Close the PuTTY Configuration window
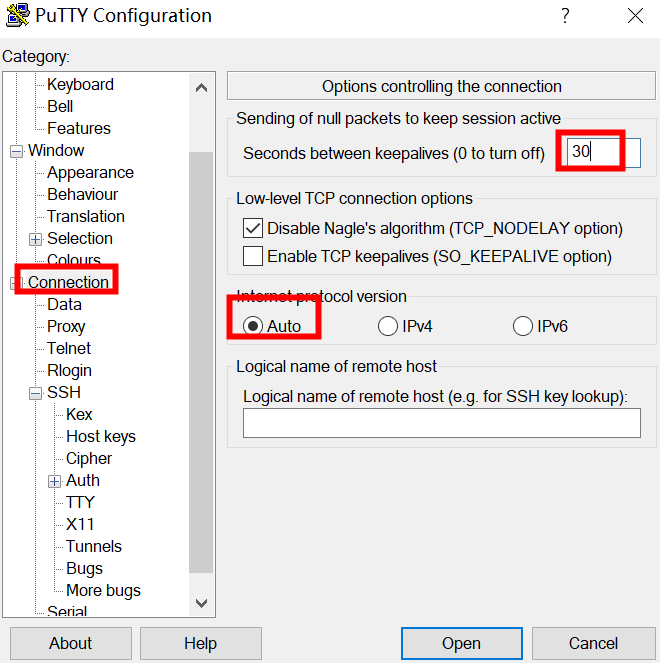This screenshot has height=663, width=660. coord(635,16)
